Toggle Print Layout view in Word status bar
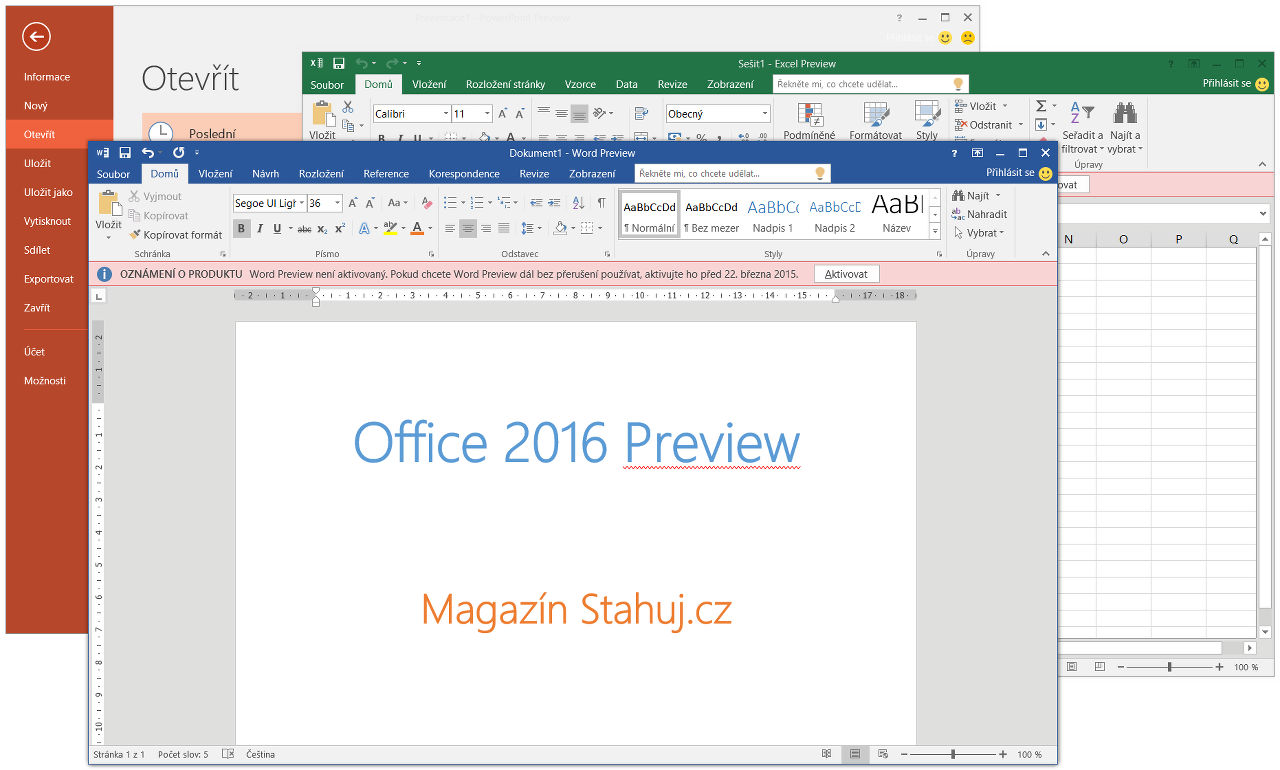The width and height of the screenshot is (1280, 770). (x=854, y=754)
